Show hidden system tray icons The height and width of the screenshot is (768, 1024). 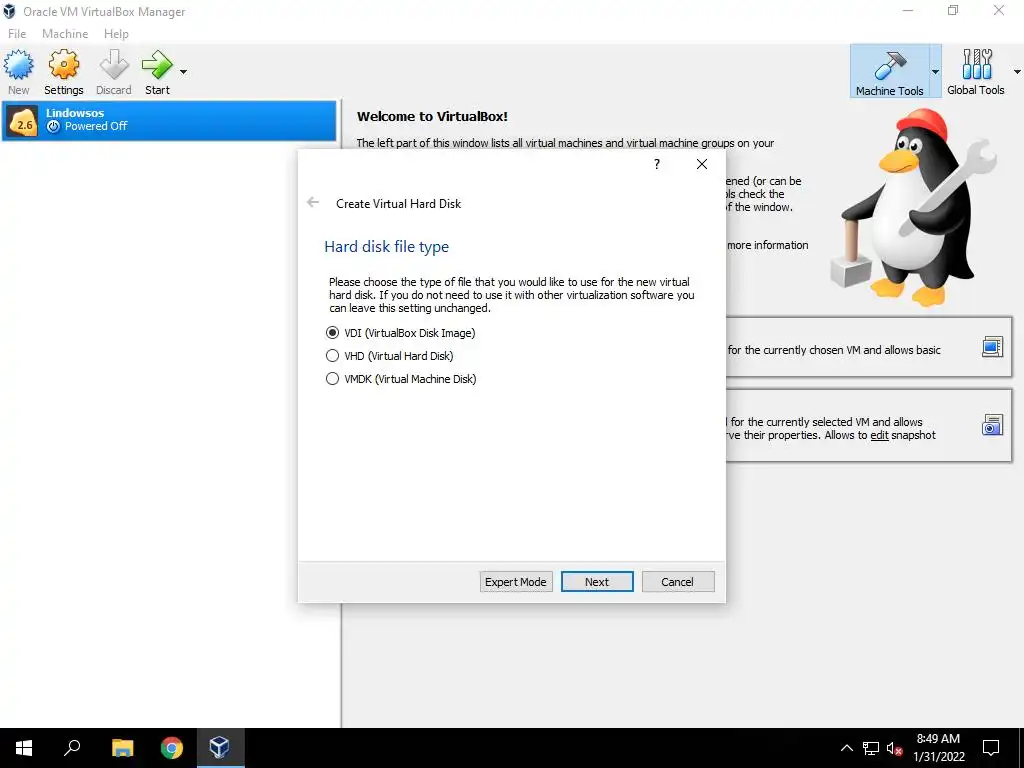click(x=846, y=748)
